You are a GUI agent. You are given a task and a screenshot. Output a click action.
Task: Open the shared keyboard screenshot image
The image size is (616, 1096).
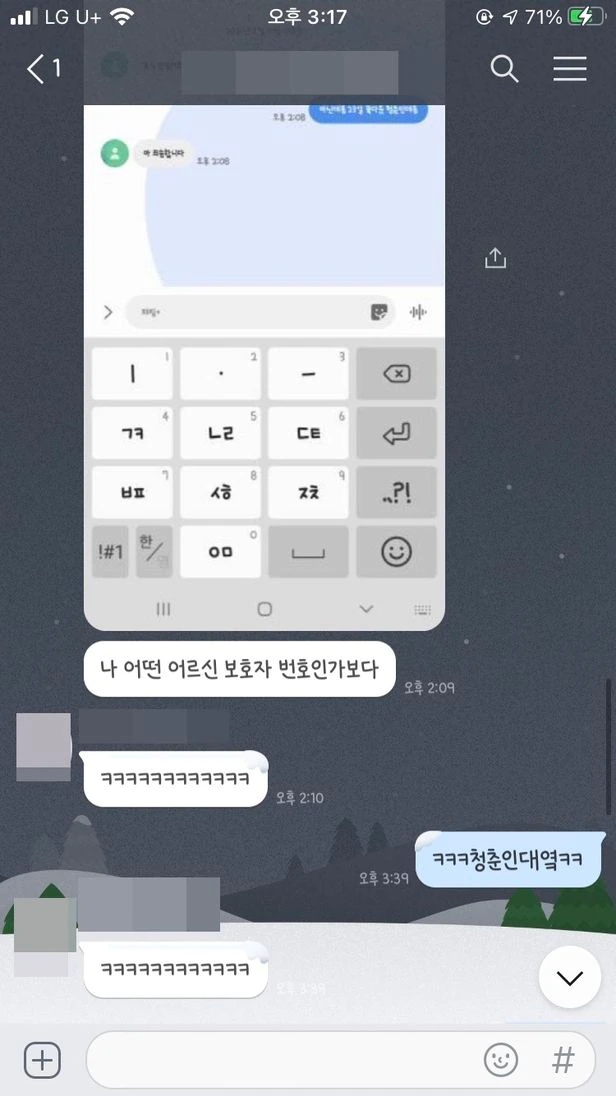264,367
